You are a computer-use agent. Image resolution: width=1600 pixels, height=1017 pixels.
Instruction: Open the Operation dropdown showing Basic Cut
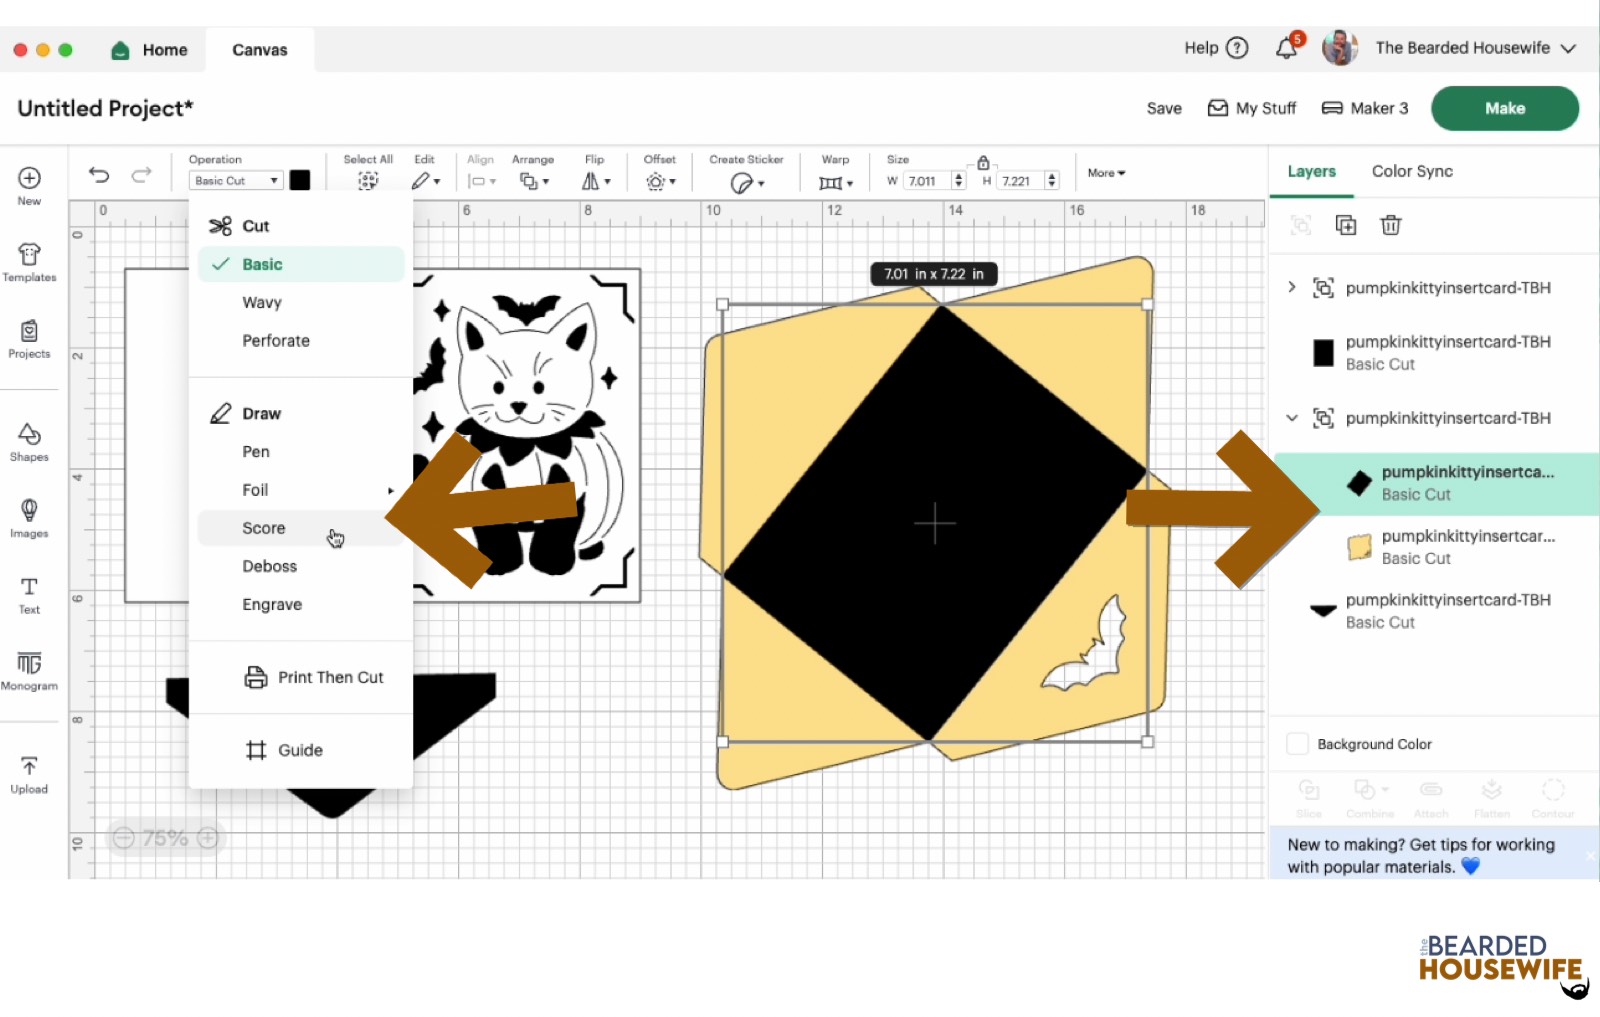[235, 180]
